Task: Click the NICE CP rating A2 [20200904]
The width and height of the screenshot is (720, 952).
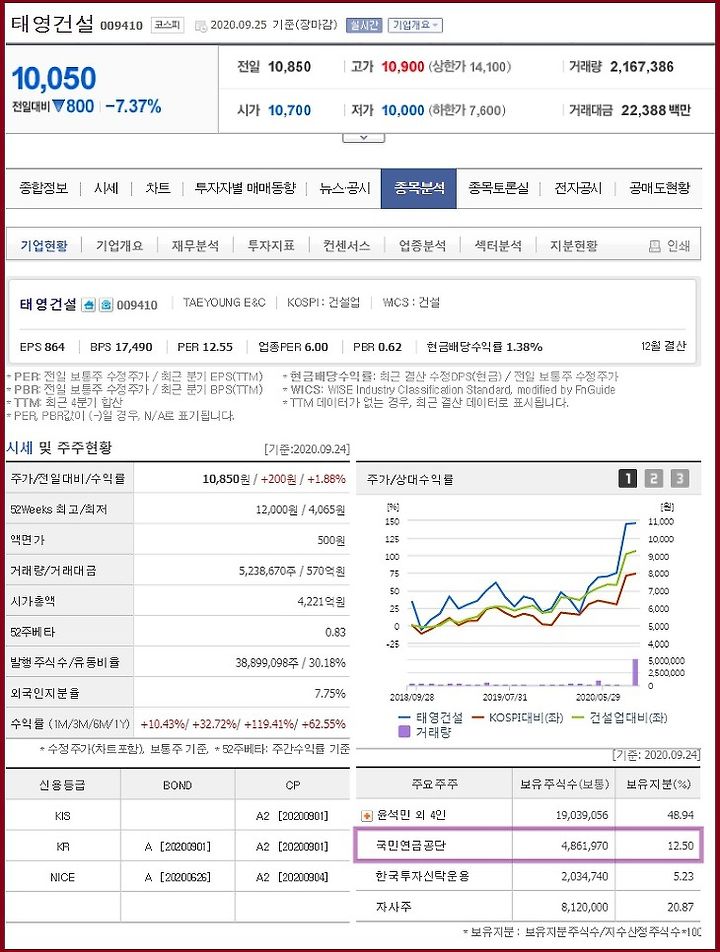Action: click(x=292, y=877)
